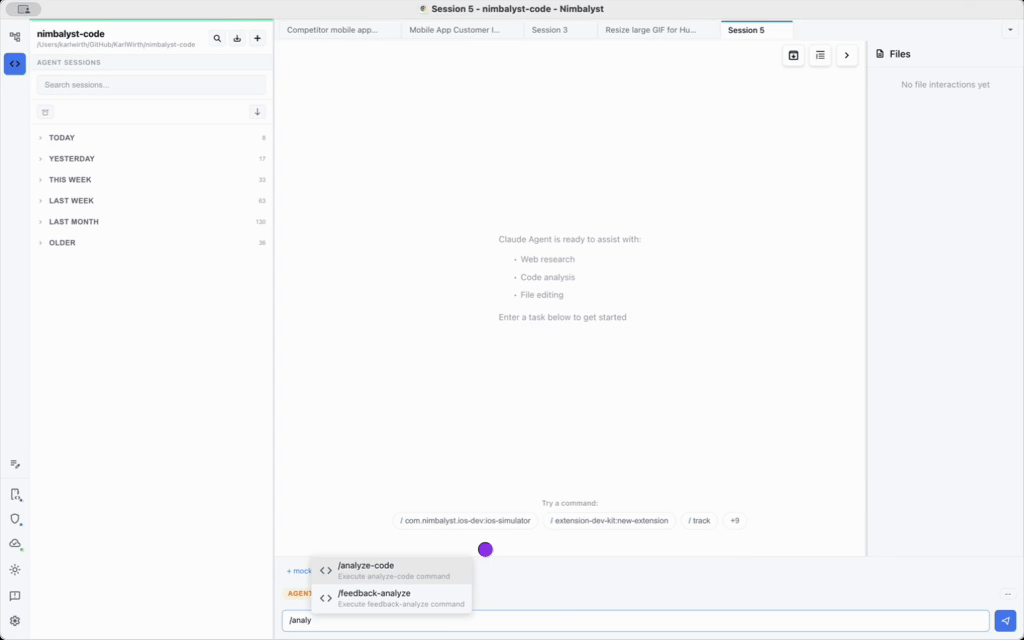Screen dimensions: 1024x640
Task: Switch to the Session 3 tab
Action: coord(553,30)
